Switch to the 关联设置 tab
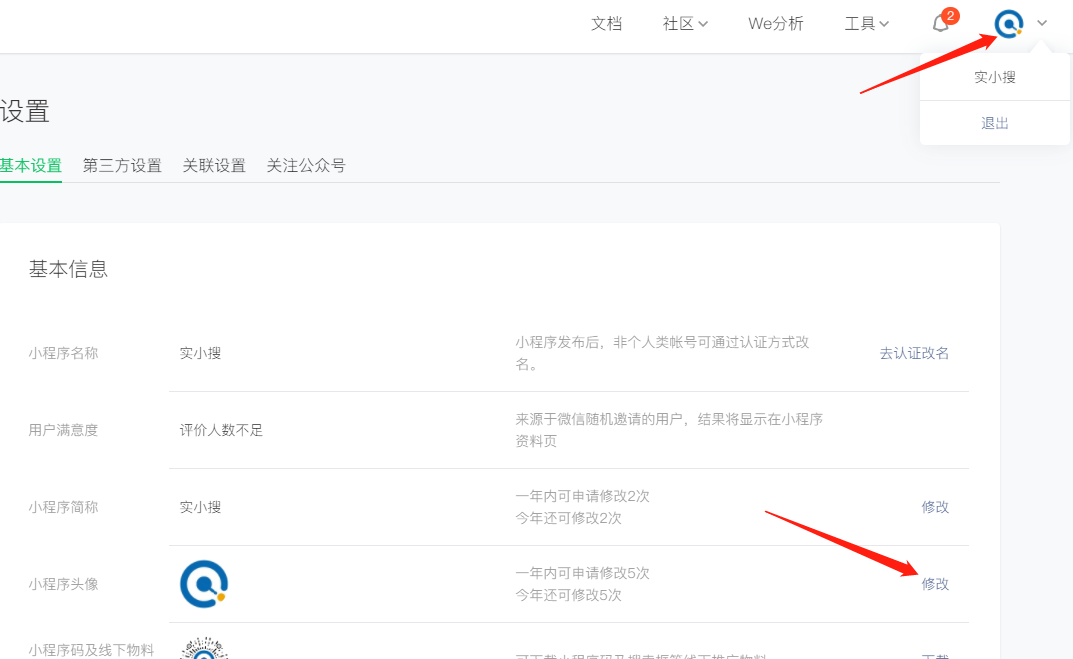This screenshot has width=1073, height=659. click(x=214, y=166)
